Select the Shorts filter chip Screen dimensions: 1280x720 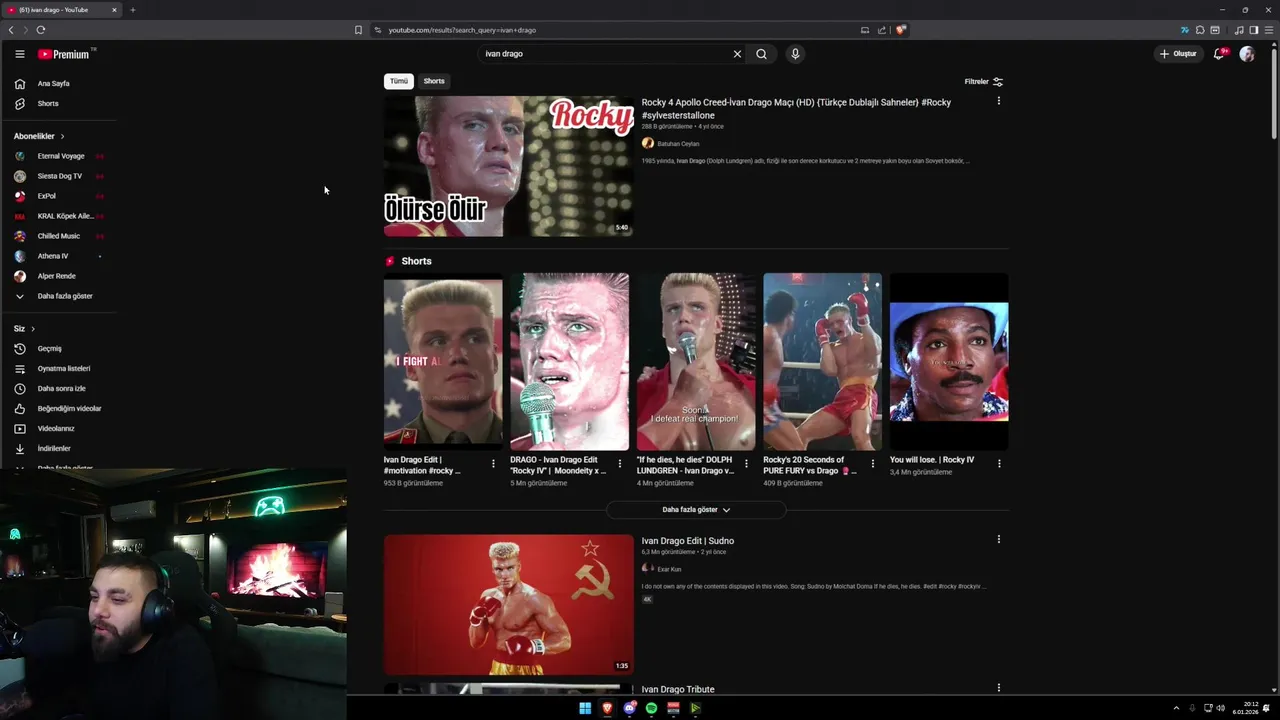pos(434,81)
